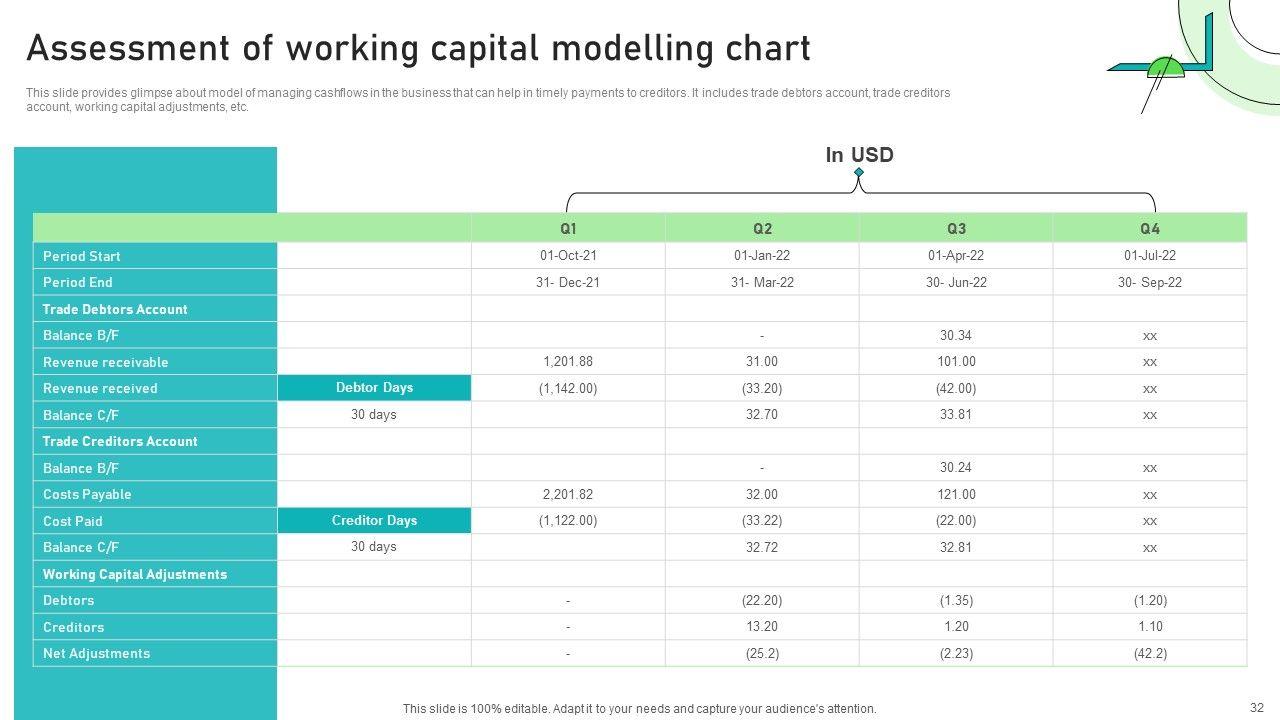Click the diamond marker below In USD
The image size is (1280, 720).
pos(859,173)
